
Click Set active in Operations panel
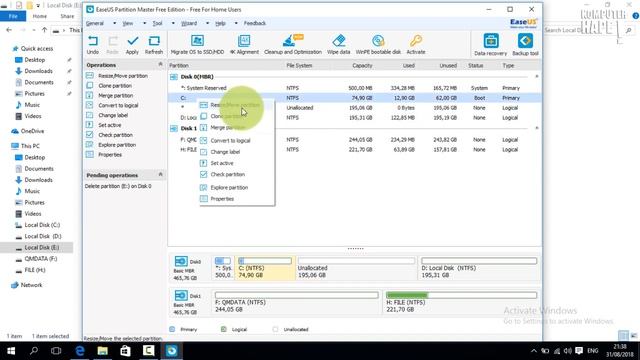[110, 125]
